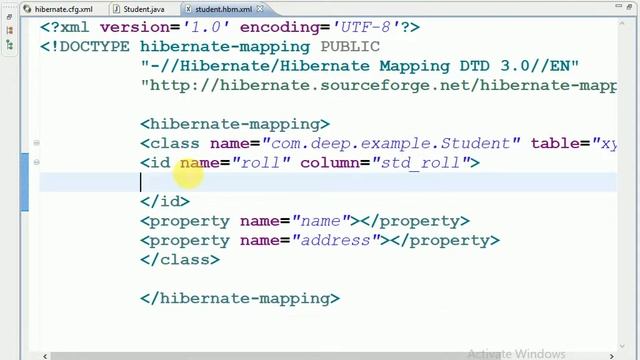This screenshot has width=640, height=360.
Task: Open the orange hierarchy view icon in left trim
Action: pos(9,31)
